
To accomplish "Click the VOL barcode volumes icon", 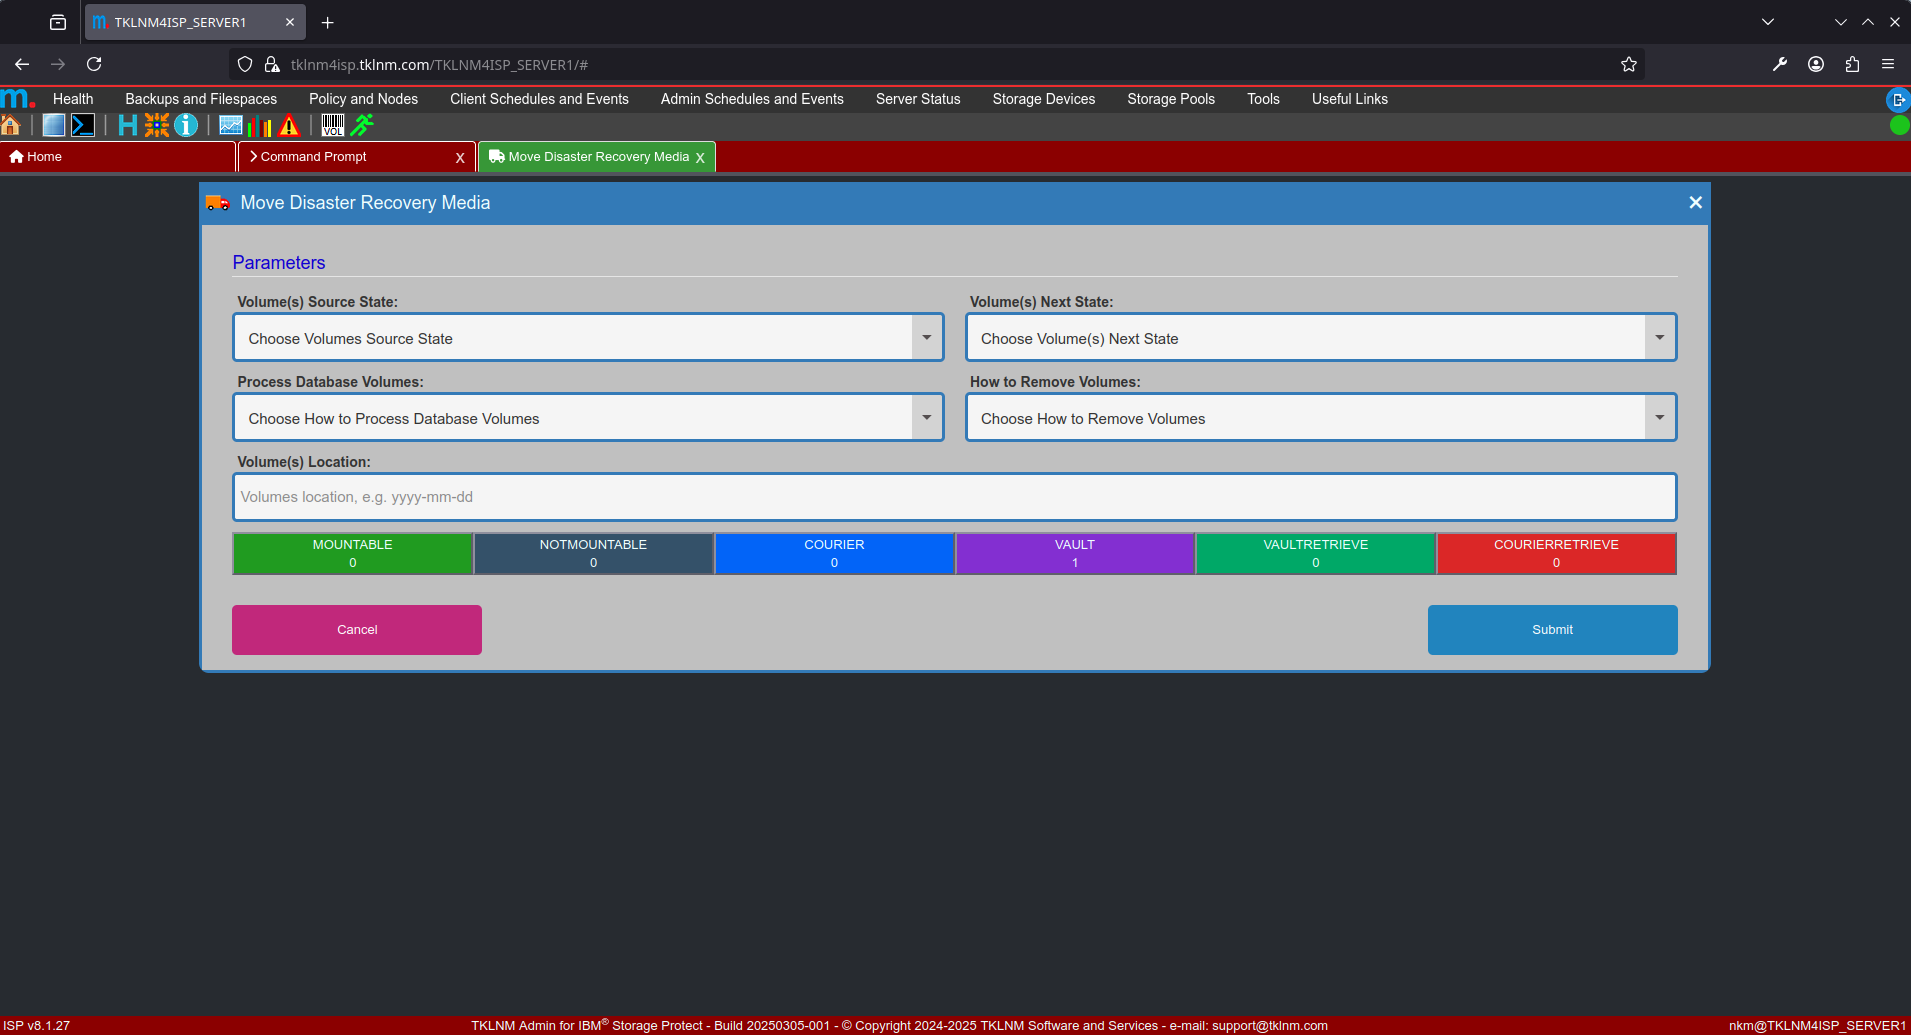I will point(333,125).
